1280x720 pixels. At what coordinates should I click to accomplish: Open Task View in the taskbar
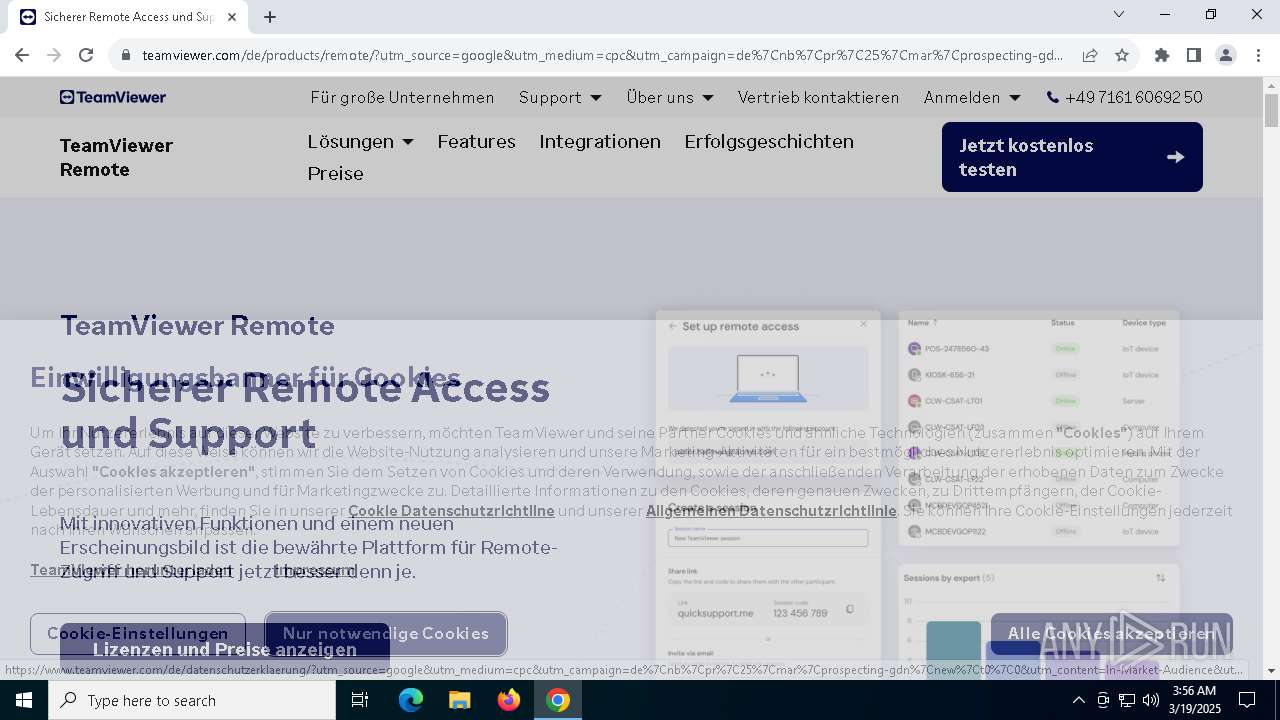[x=360, y=700]
